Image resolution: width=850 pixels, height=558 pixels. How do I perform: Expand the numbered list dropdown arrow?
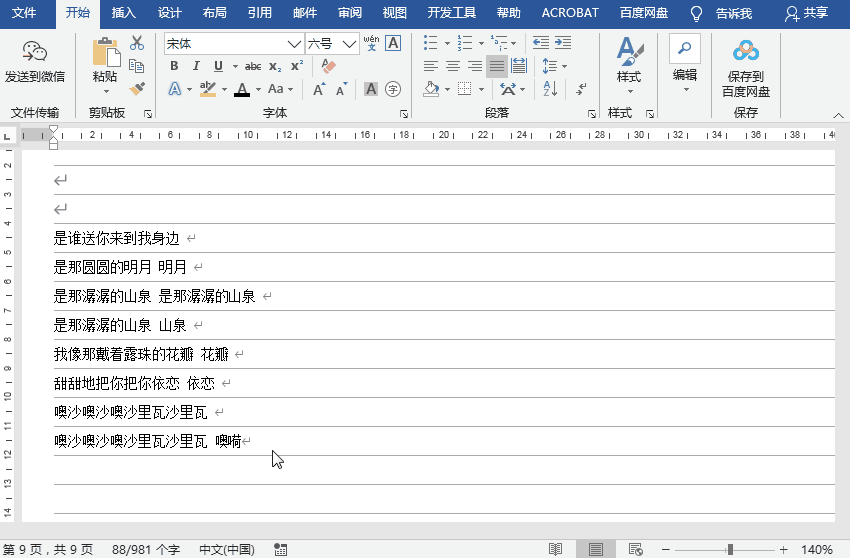point(481,43)
